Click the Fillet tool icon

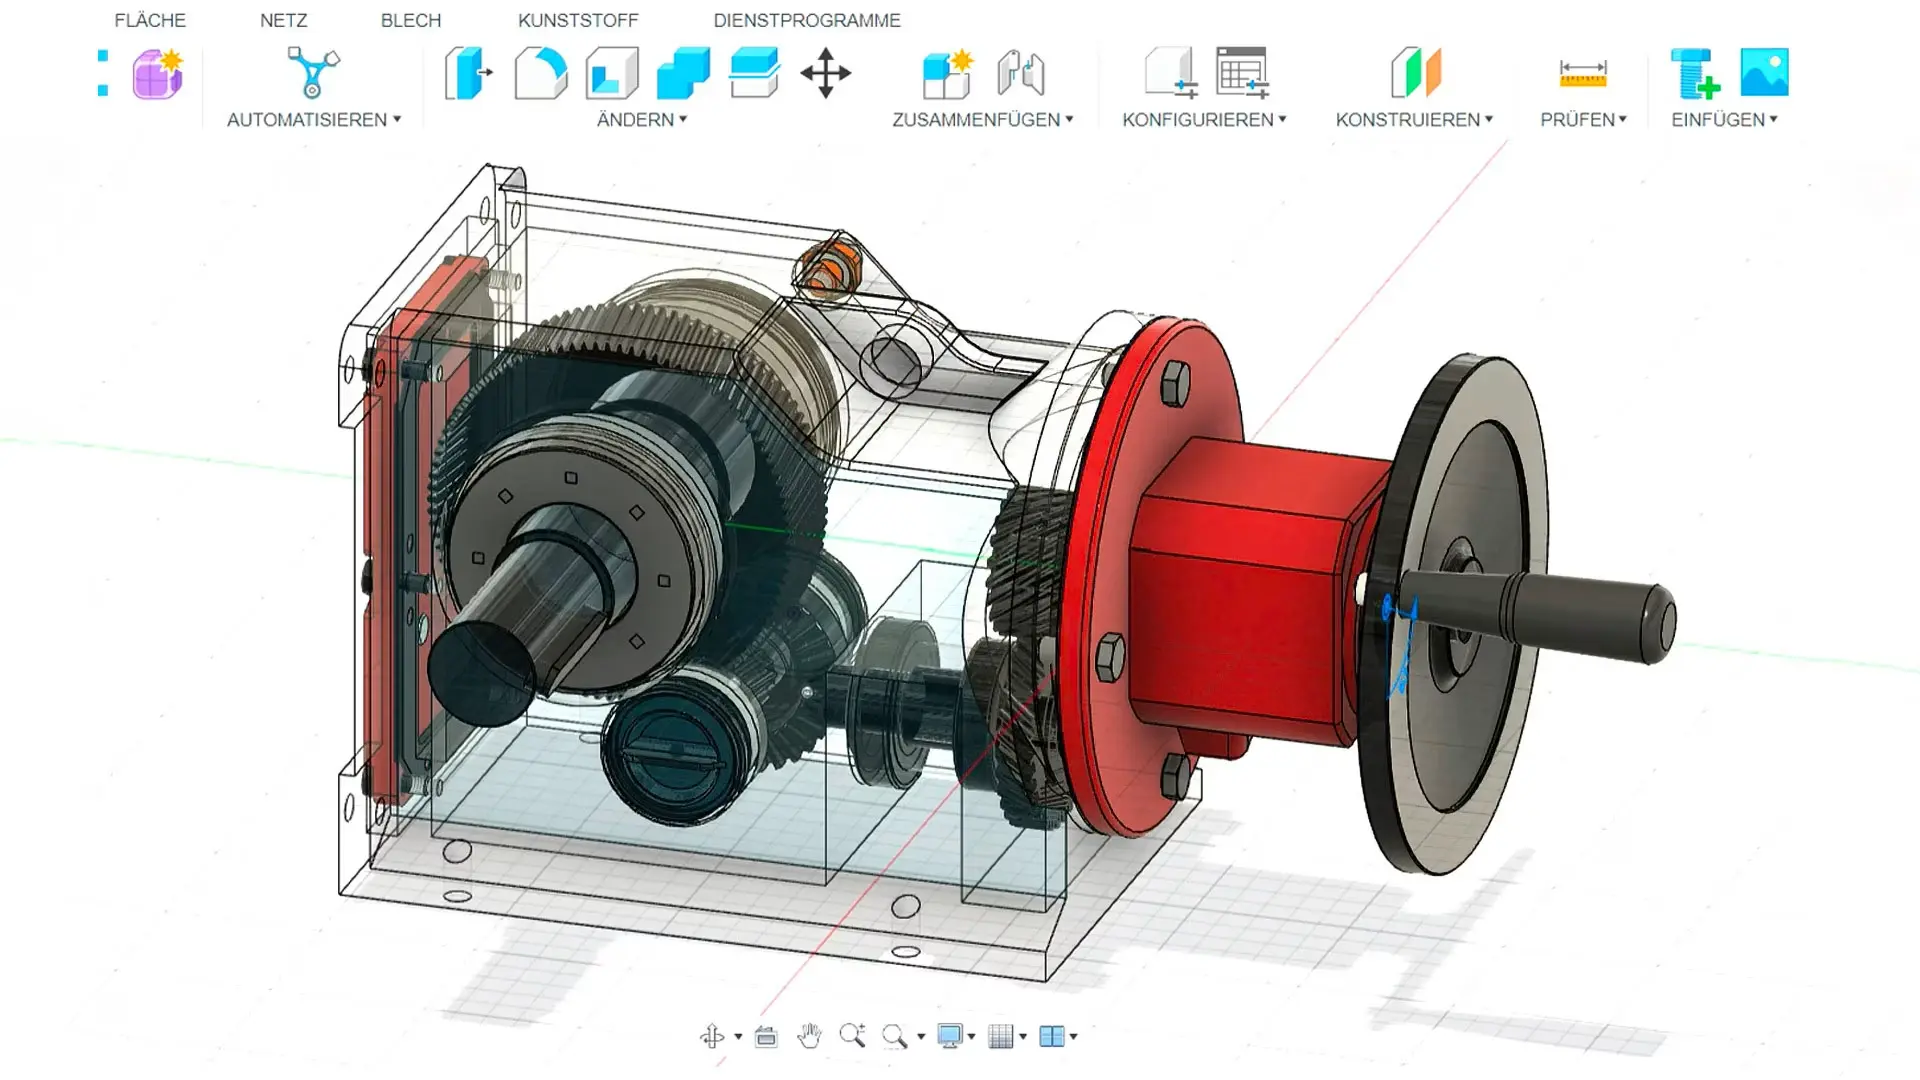[x=540, y=73]
